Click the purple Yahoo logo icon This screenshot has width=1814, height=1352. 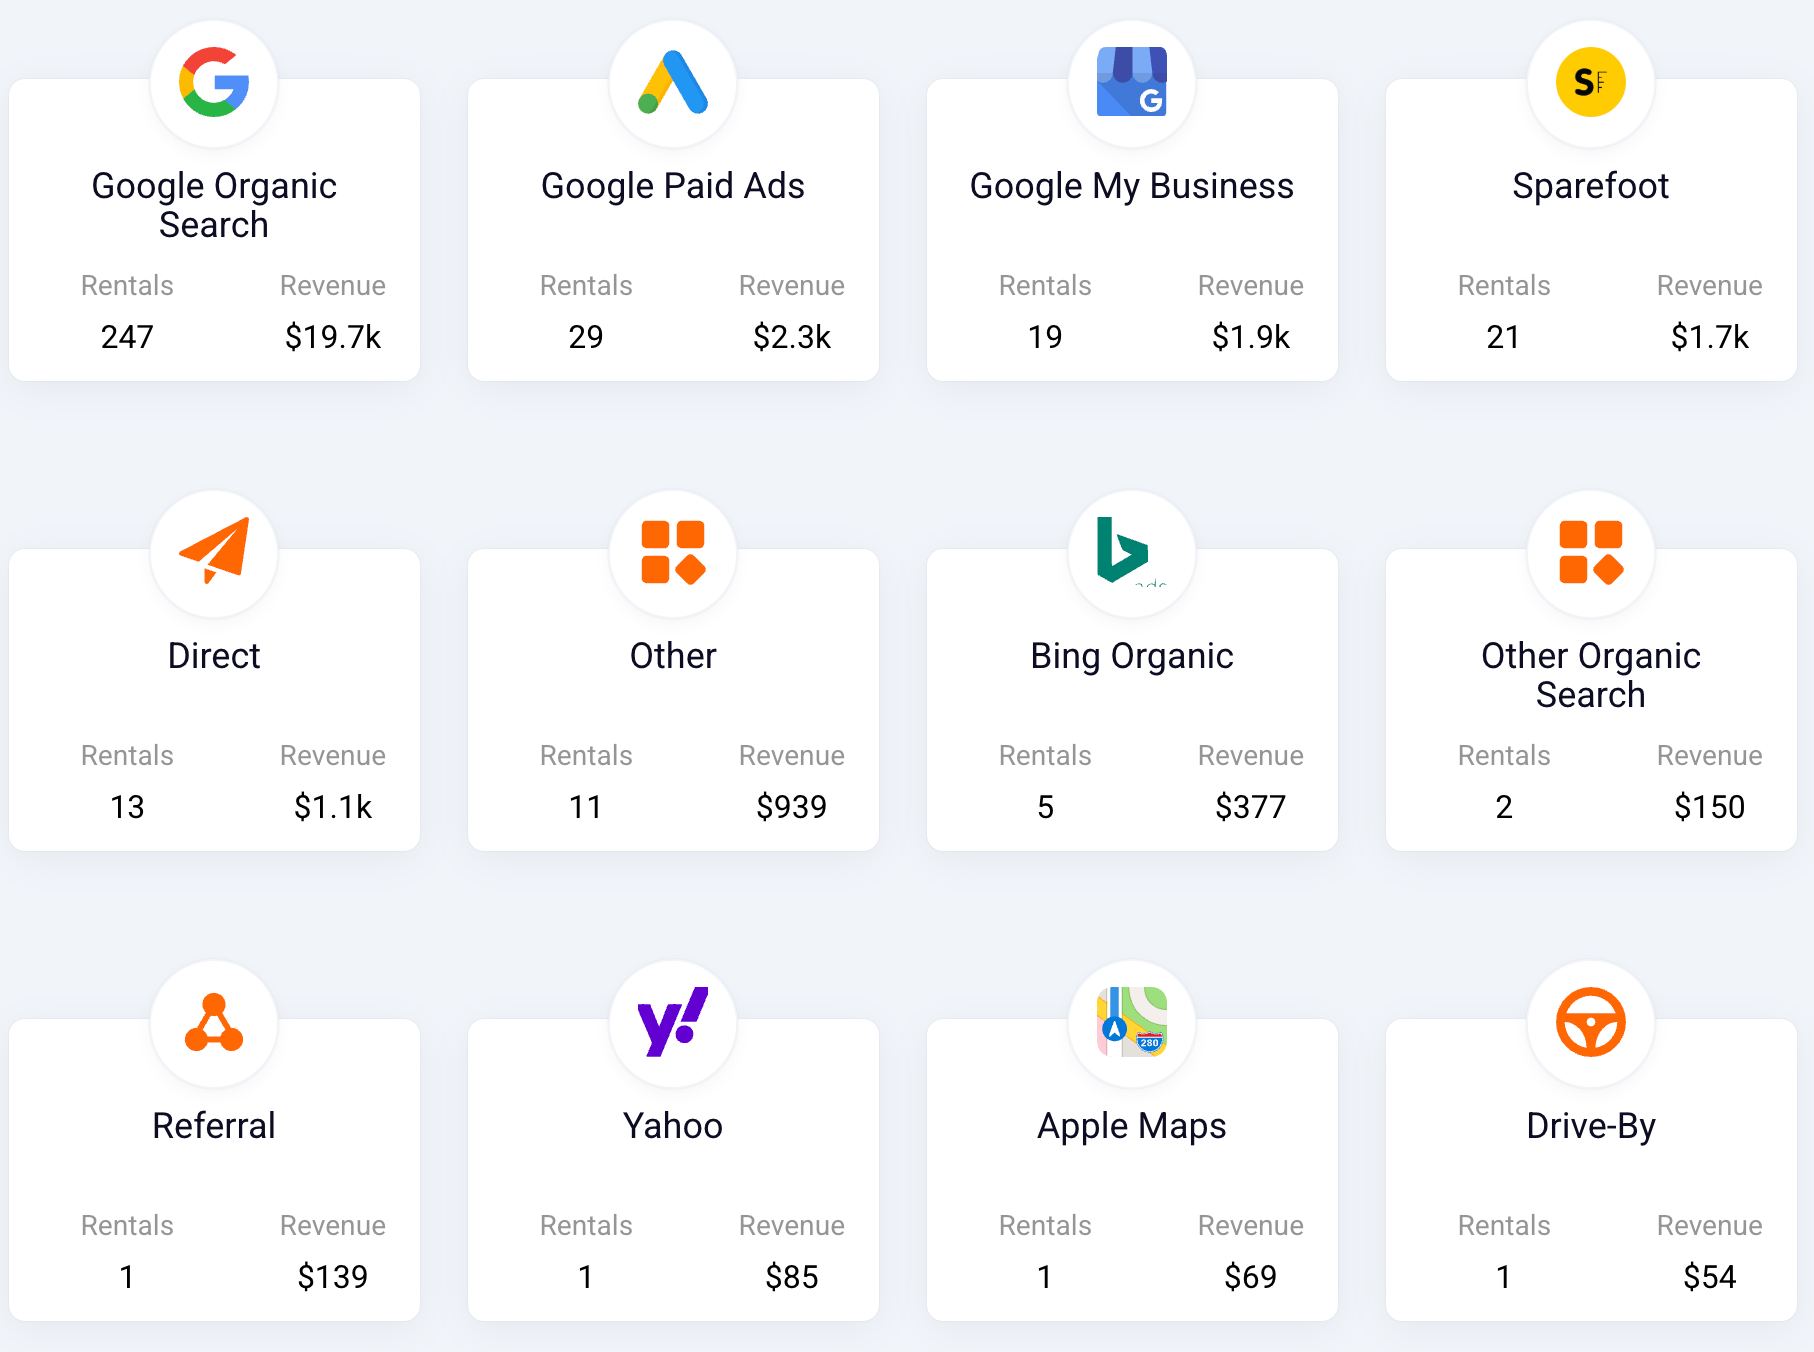tap(673, 1022)
